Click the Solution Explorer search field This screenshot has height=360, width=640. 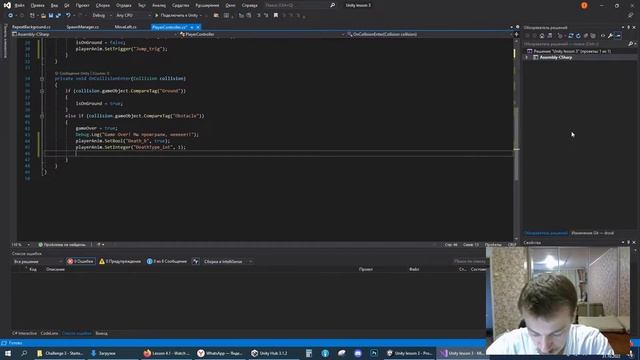pos(576,44)
